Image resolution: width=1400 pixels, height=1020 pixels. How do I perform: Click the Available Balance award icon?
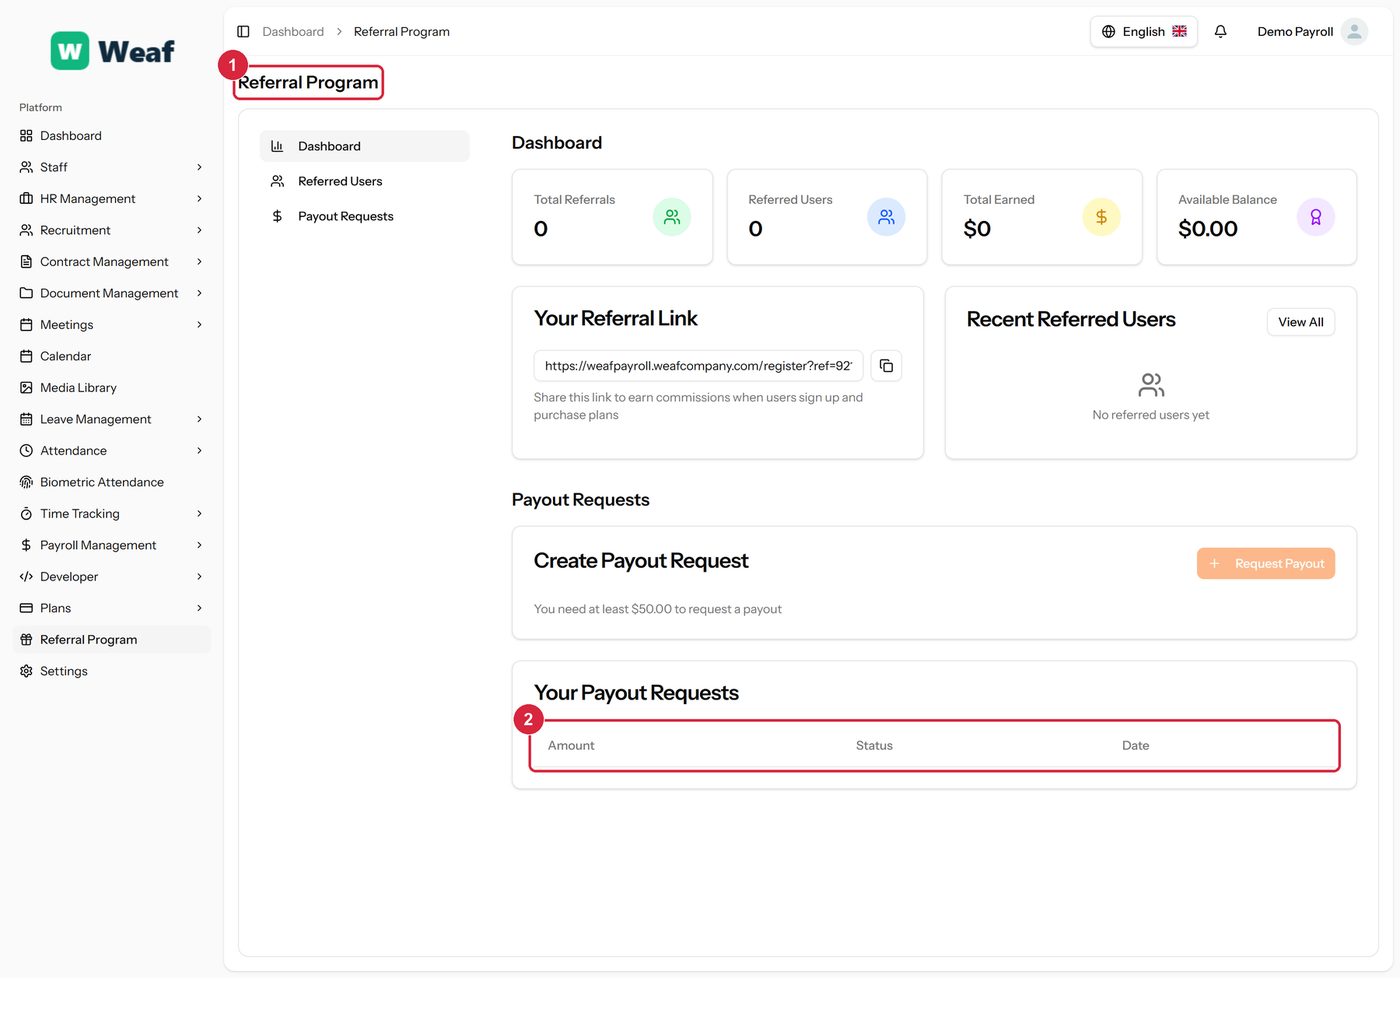click(1316, 217)
